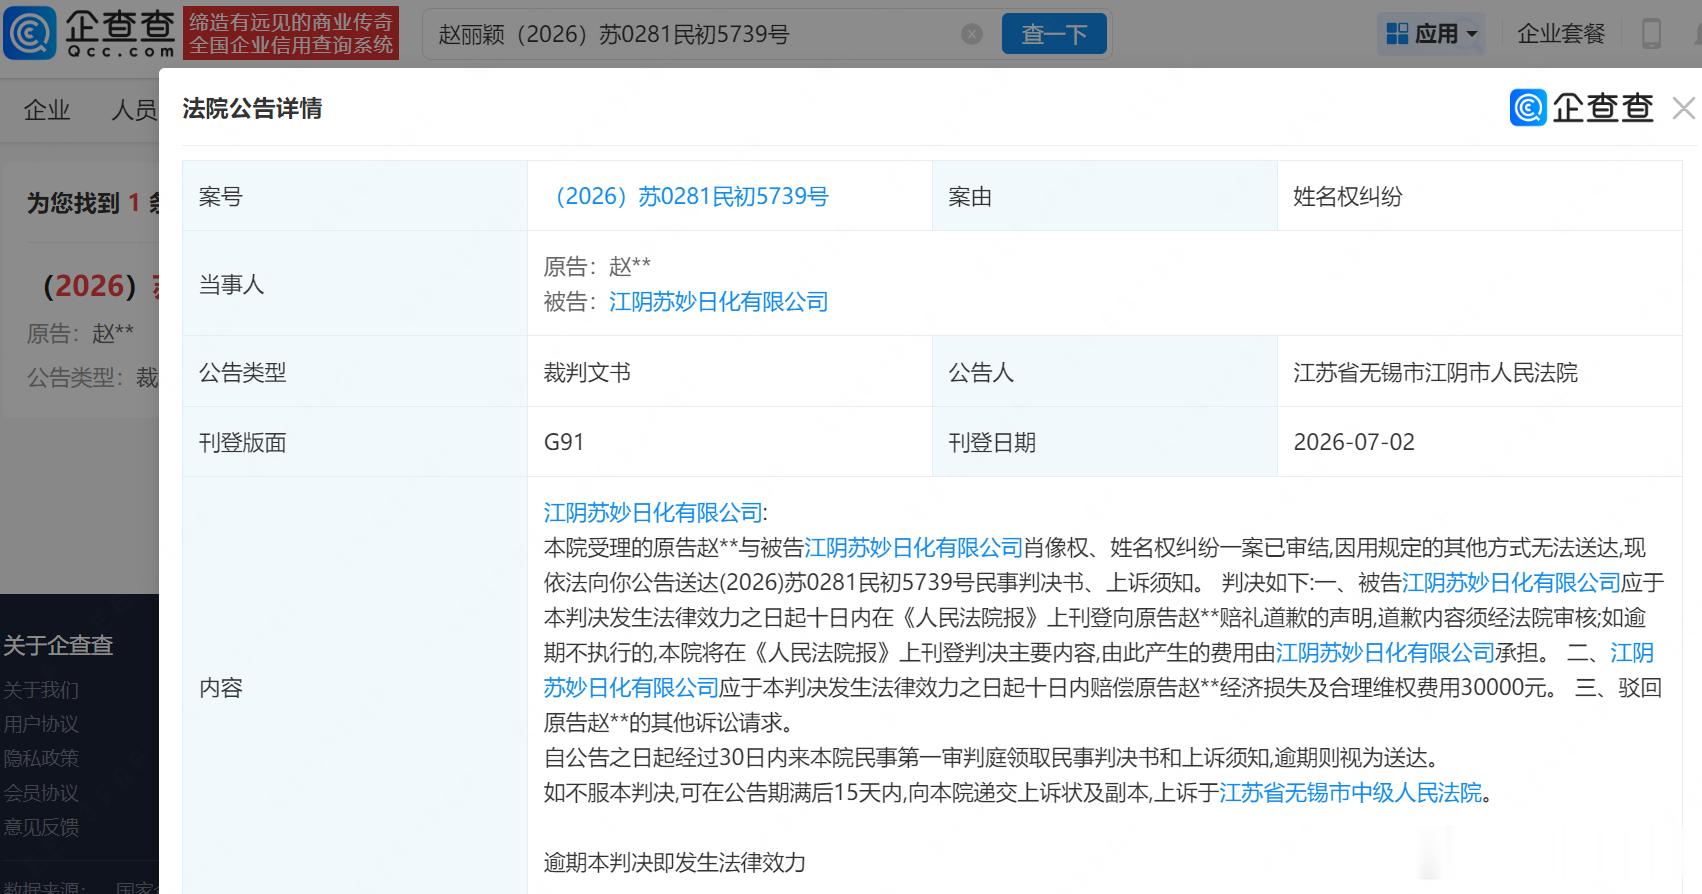Click the 企查查 logo in dialog header
1702x894 pixels.
[x=1582, y=108]
